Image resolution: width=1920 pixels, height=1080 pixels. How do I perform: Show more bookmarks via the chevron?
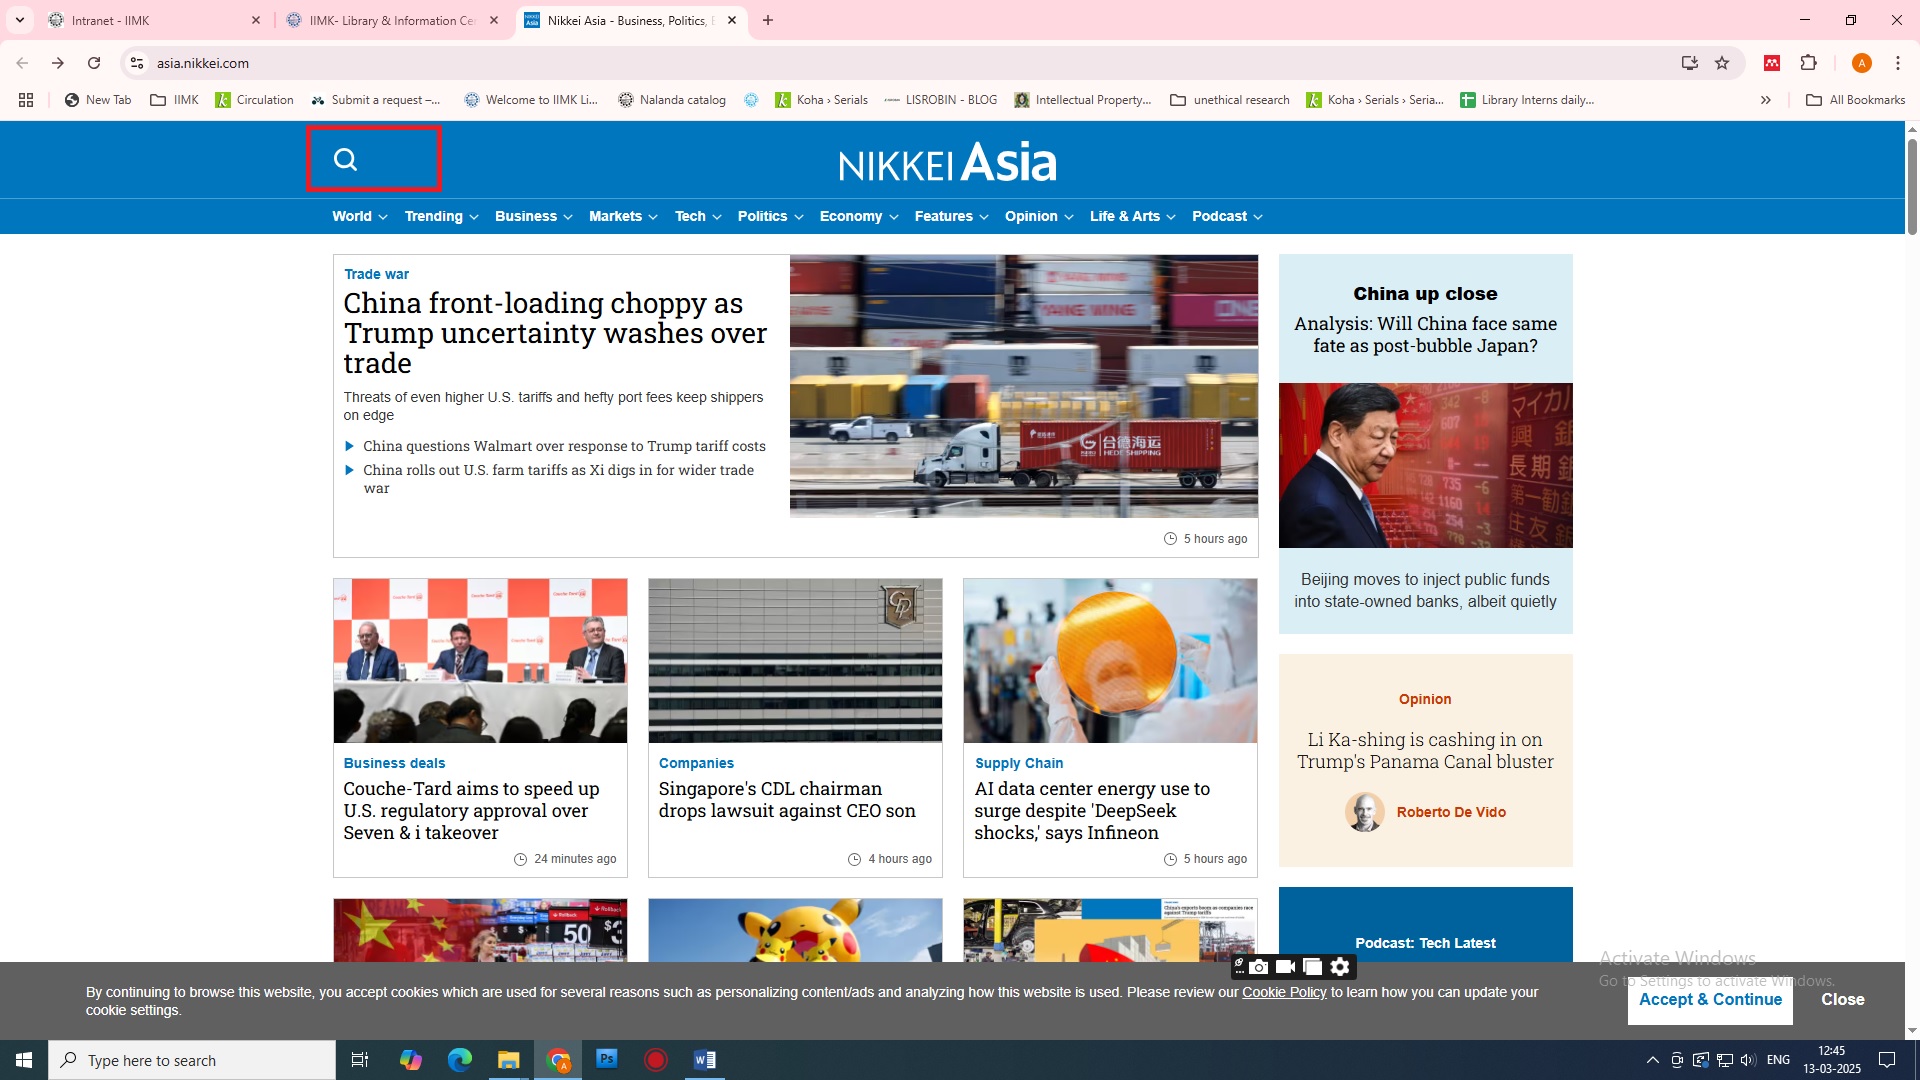pyautogui.click(x=1766, y=100)
